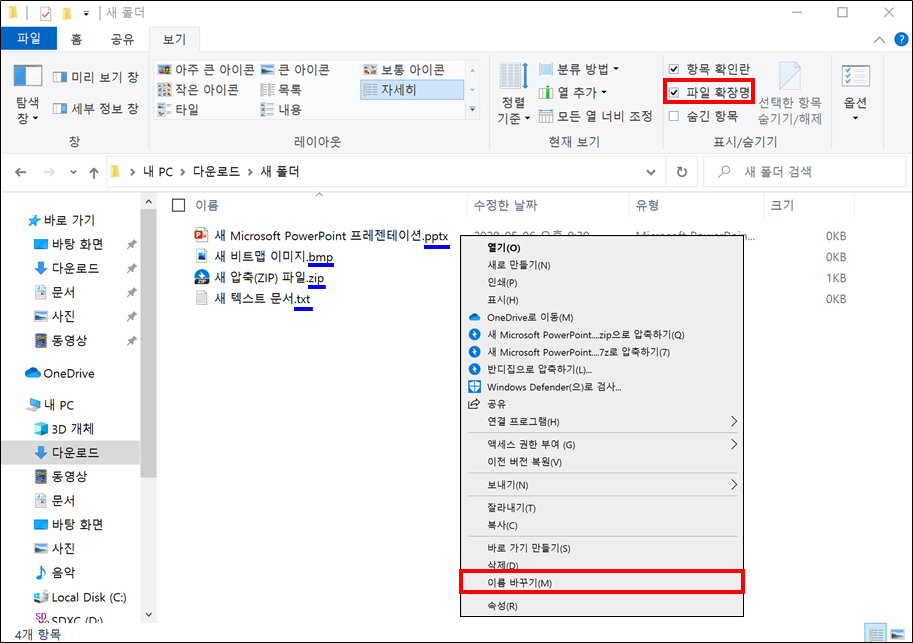
Task: Switch to content (내용) layout
Action: [281, 109]
